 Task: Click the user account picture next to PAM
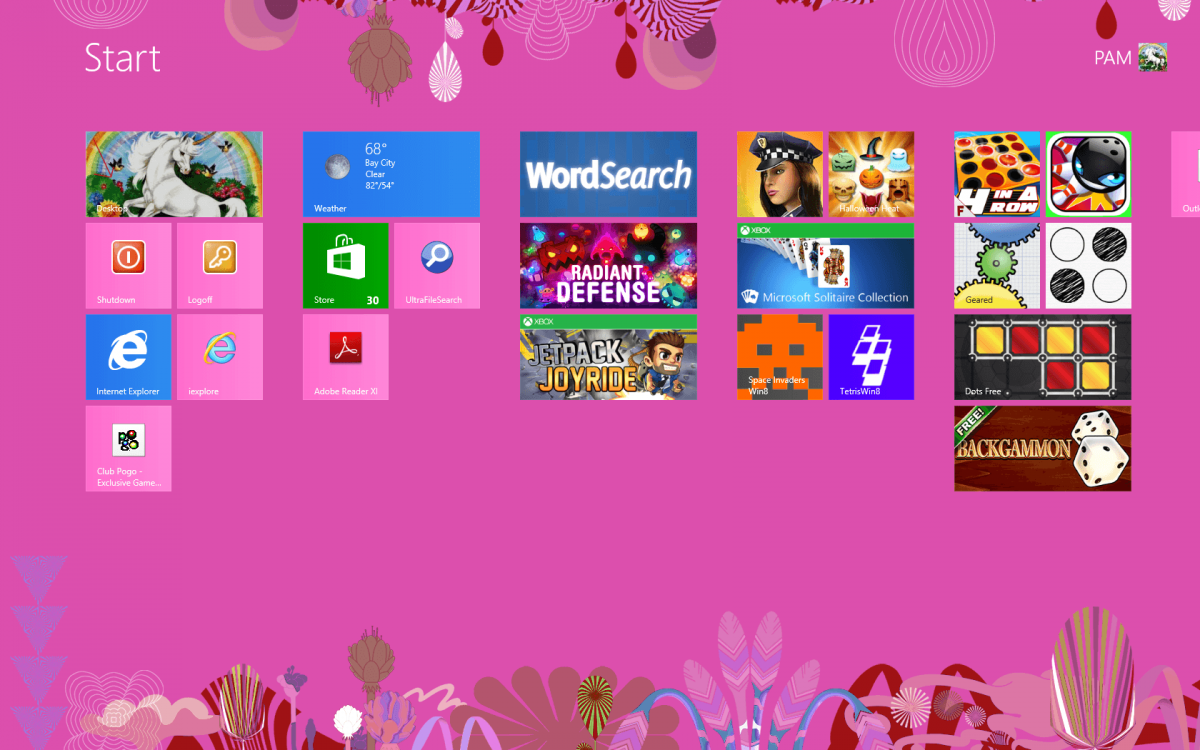pyautogui.click(x=1153, y=57)
